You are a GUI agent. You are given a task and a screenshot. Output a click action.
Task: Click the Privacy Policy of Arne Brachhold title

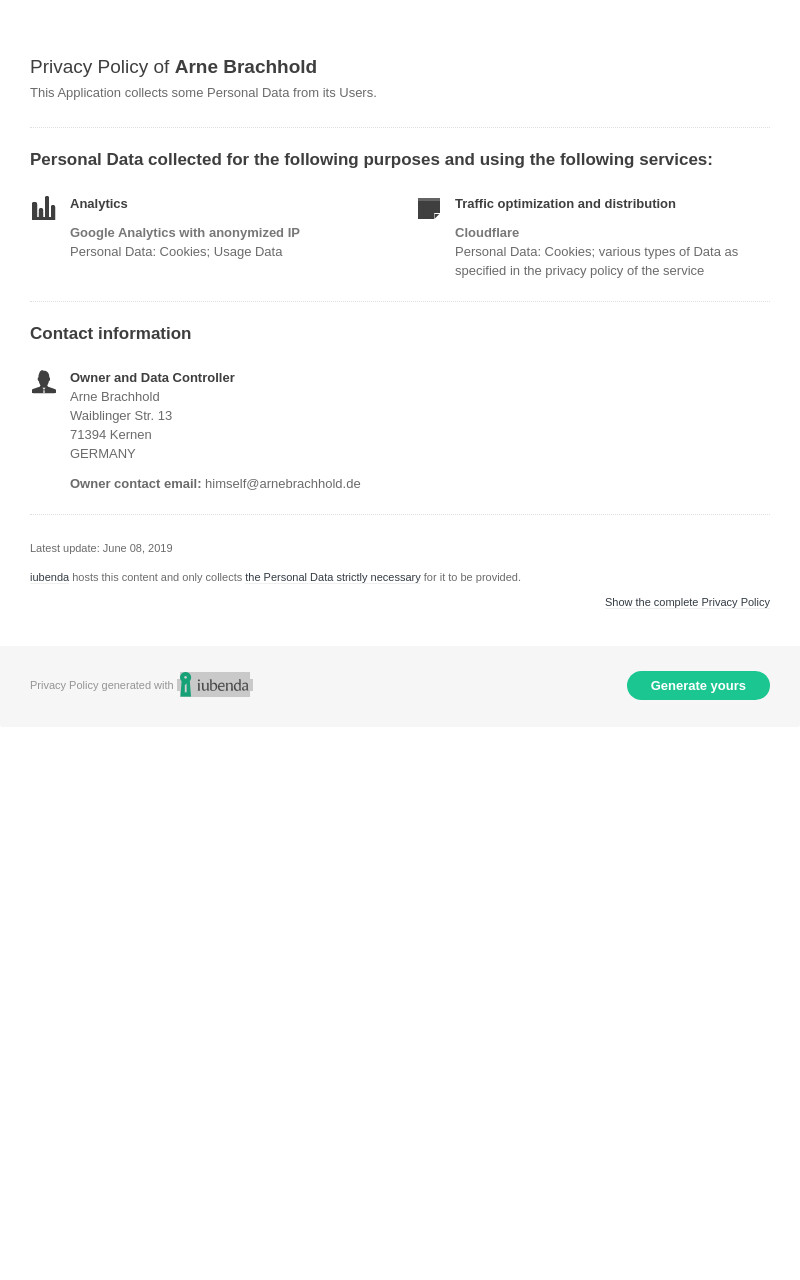(173, 67)
